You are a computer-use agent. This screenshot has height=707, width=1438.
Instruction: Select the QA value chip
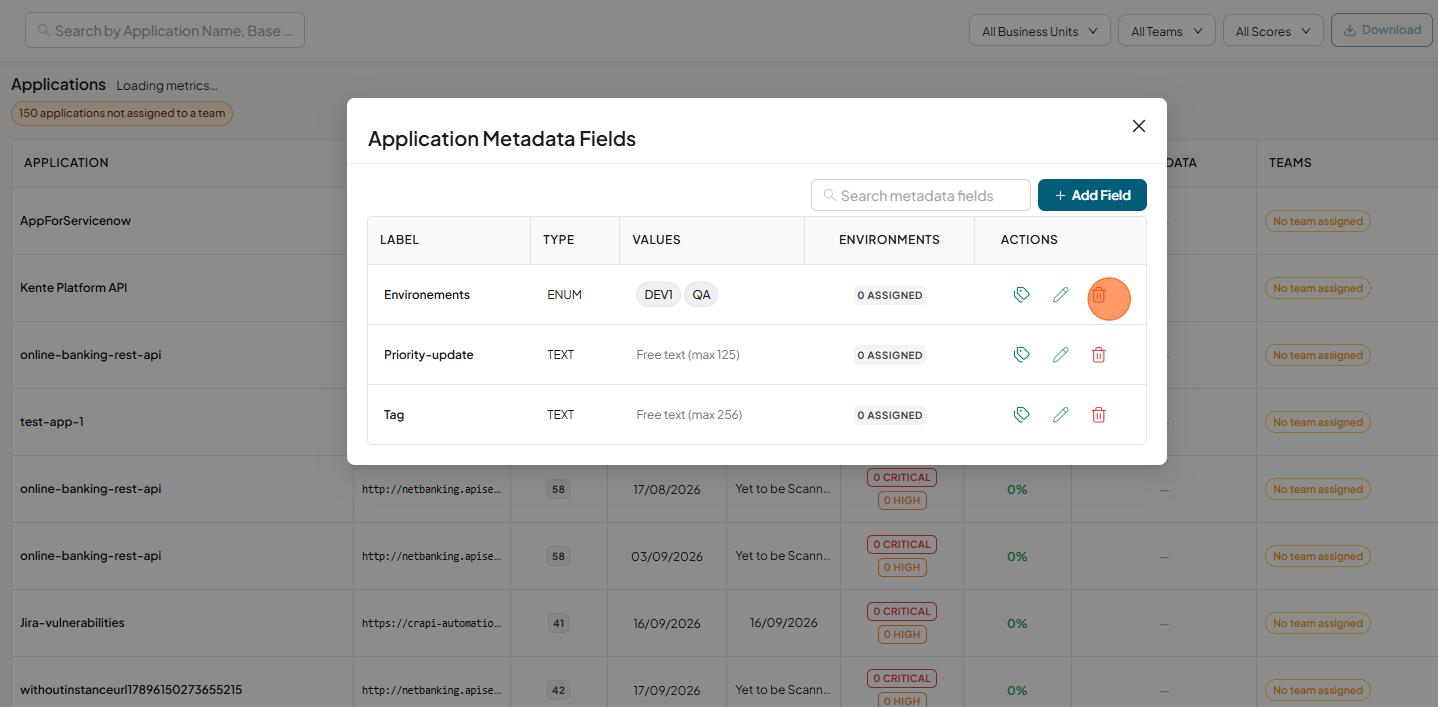coord(701,295)
